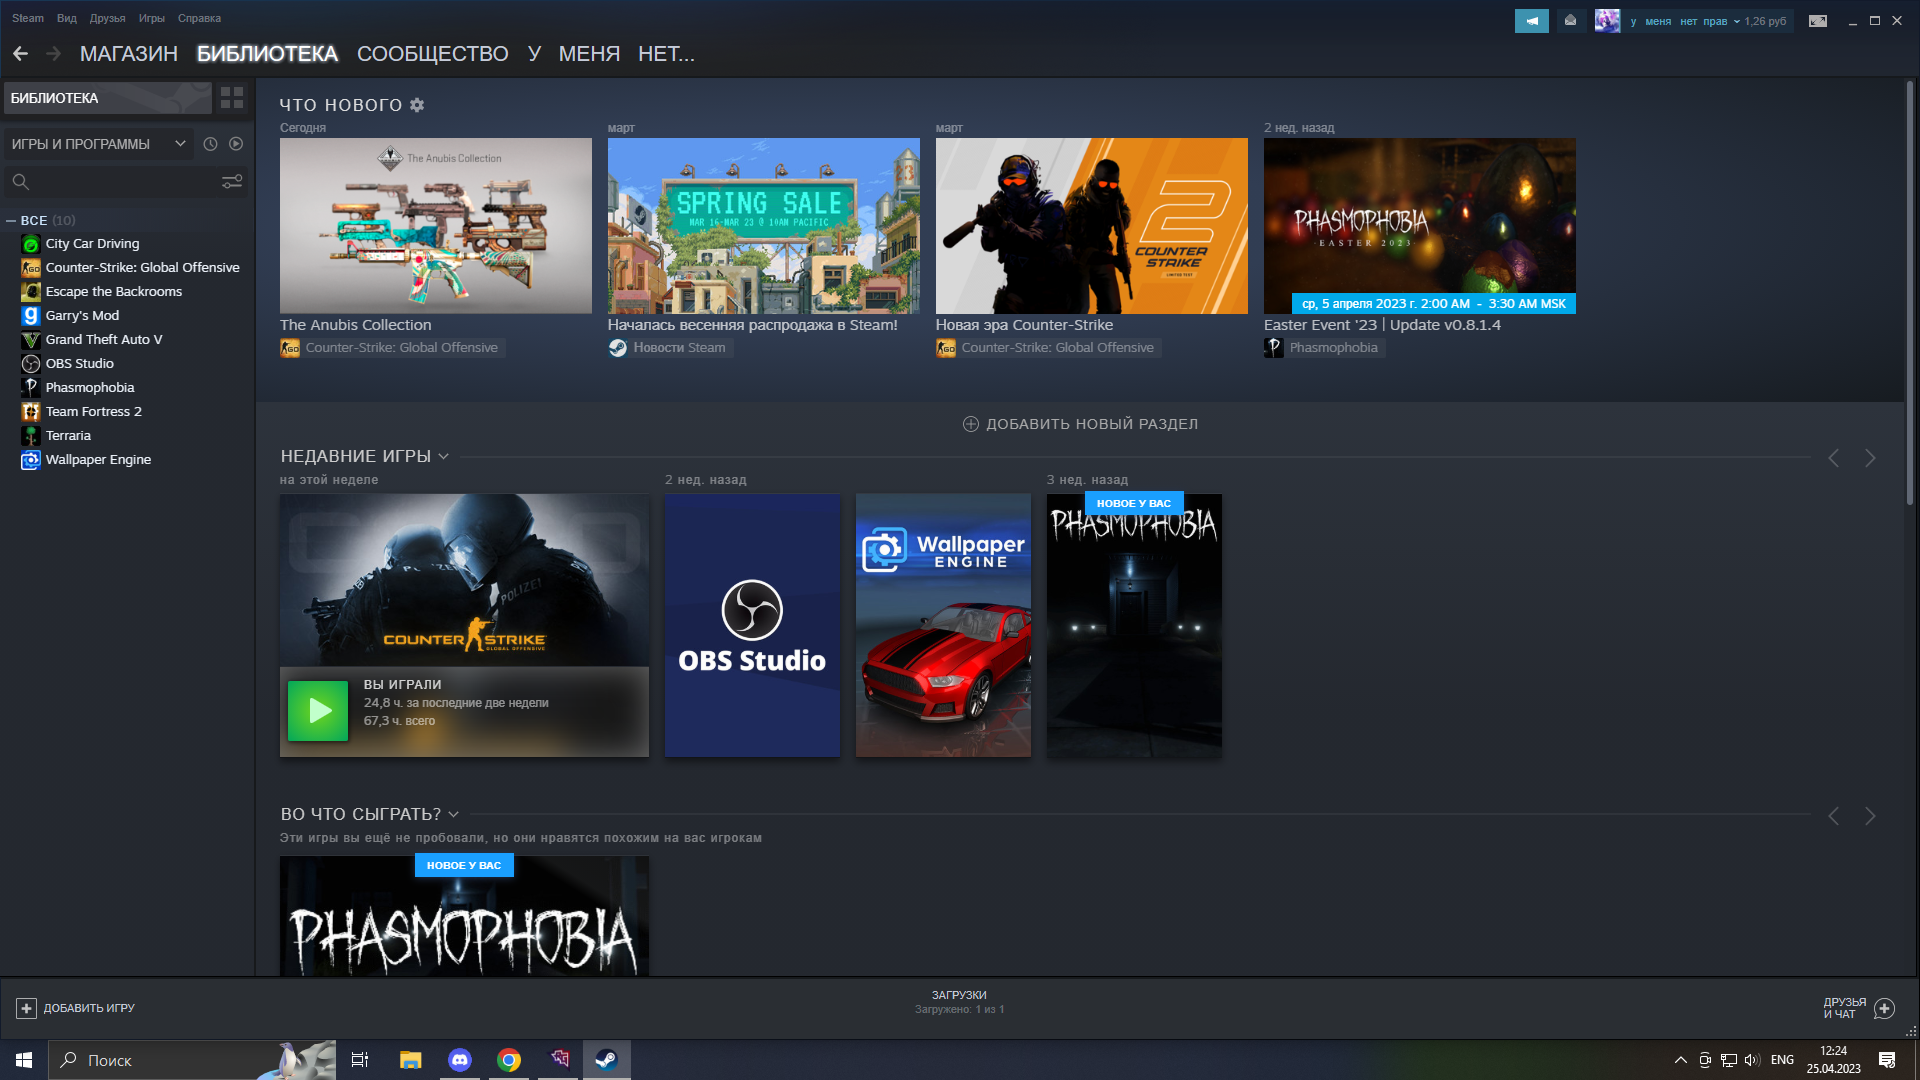Open the Counter-Strike 2 news thumbnail
1920x1080 pixels.
[1092, 226]
